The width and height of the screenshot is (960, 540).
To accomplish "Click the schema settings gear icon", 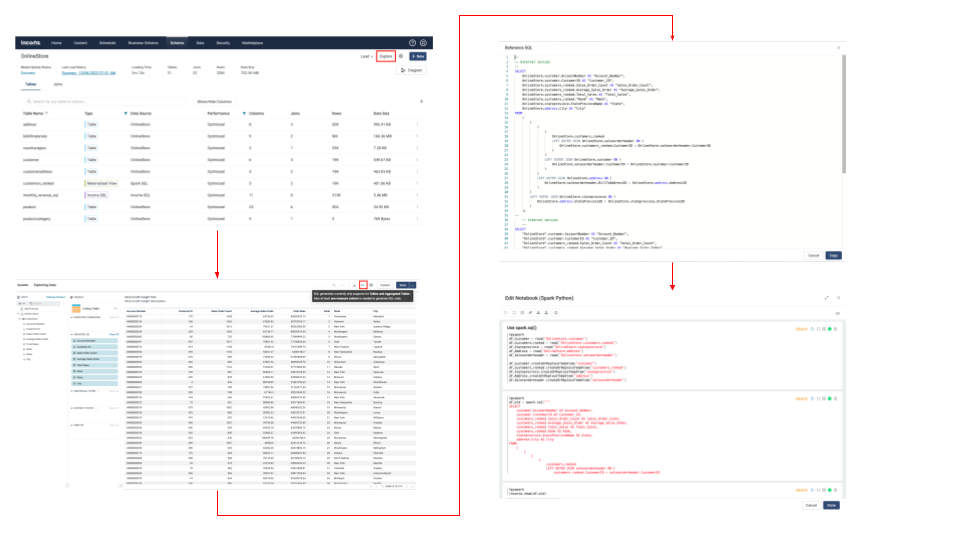I will coord(402,57).
